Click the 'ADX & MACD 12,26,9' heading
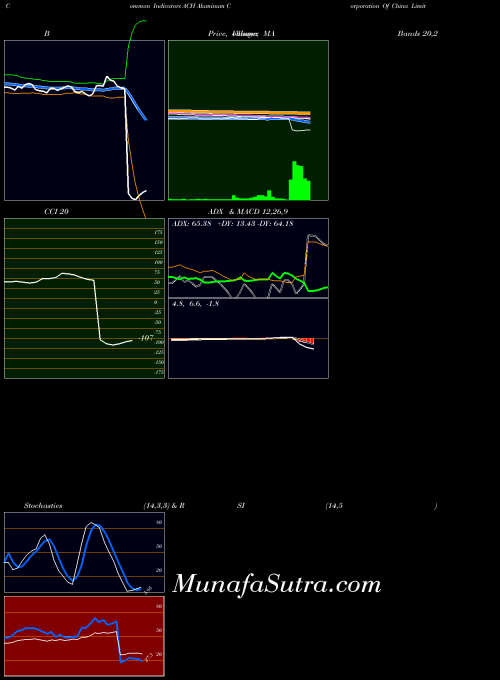 tap(248, 212)
